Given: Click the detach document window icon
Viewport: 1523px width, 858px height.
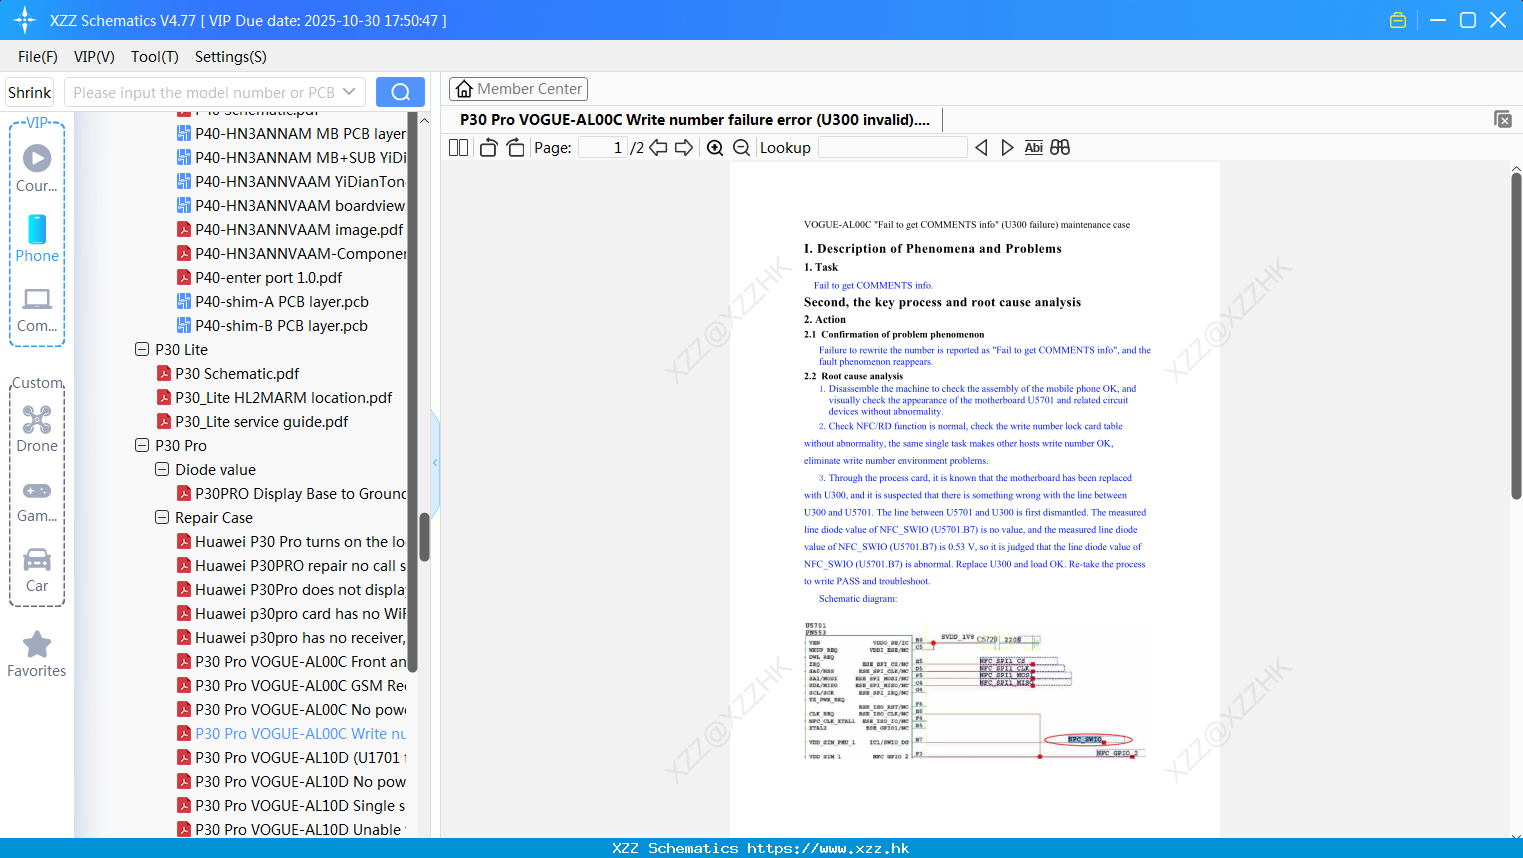Looking at the screenshot, I should pyautogui.click(x=1503, y=119).
